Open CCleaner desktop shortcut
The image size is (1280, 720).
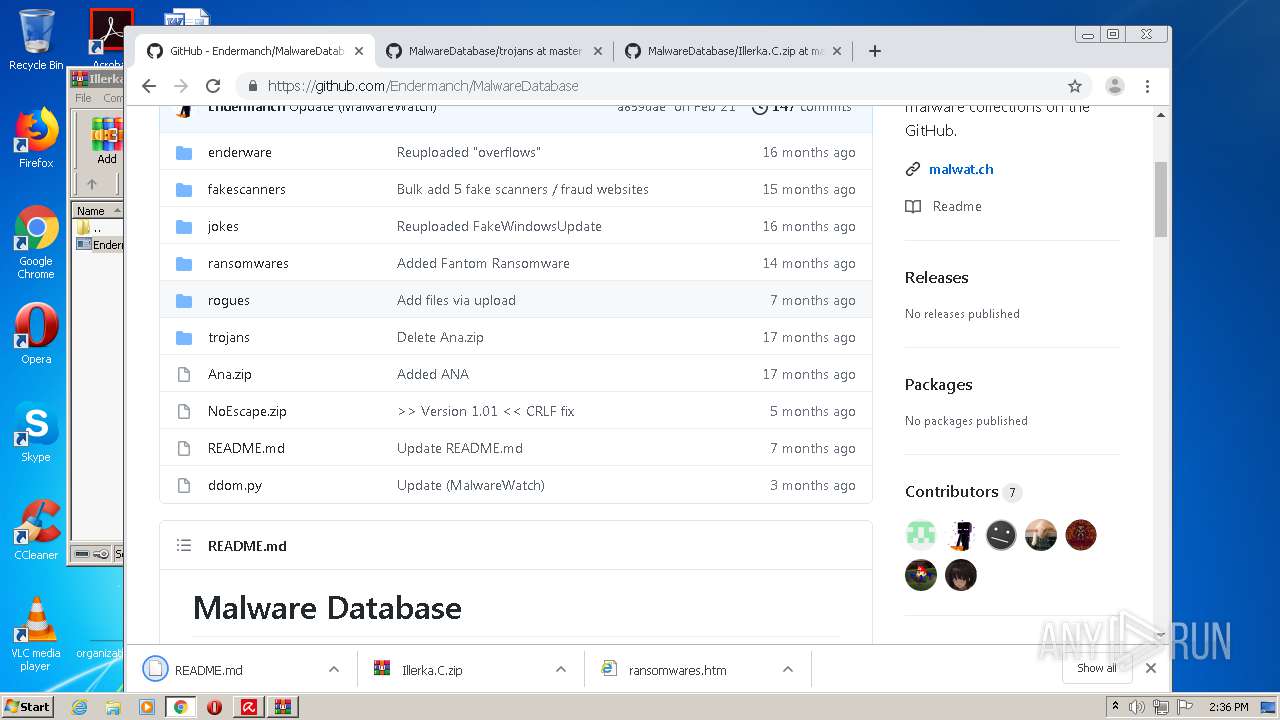tap(36, 530)
